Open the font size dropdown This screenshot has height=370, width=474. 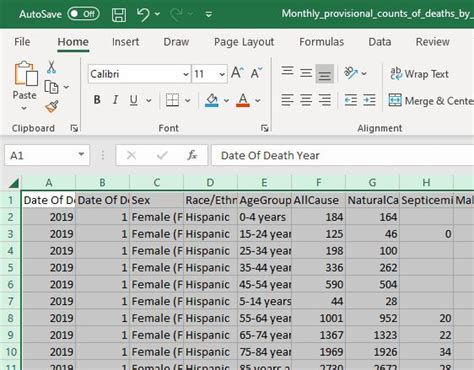[x=222, y=74]
